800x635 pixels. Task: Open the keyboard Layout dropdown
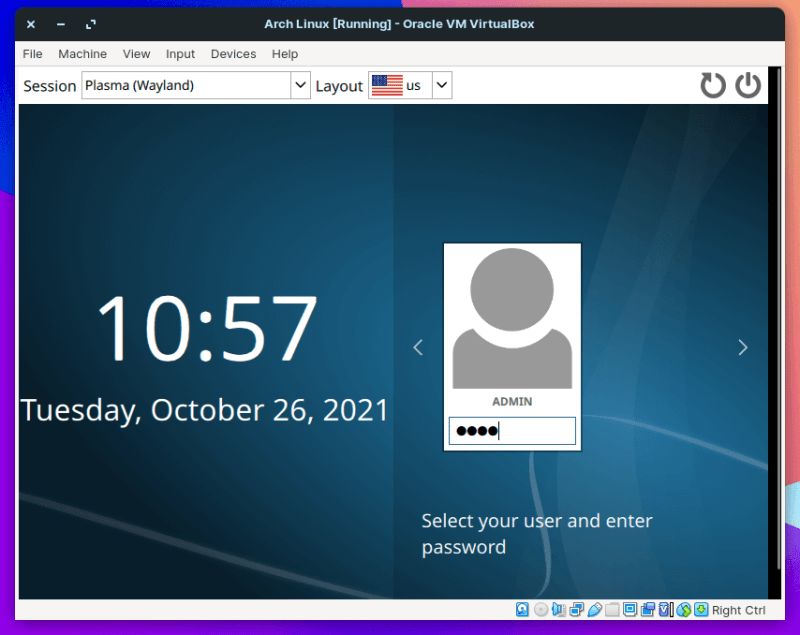[x=441, y=85]
